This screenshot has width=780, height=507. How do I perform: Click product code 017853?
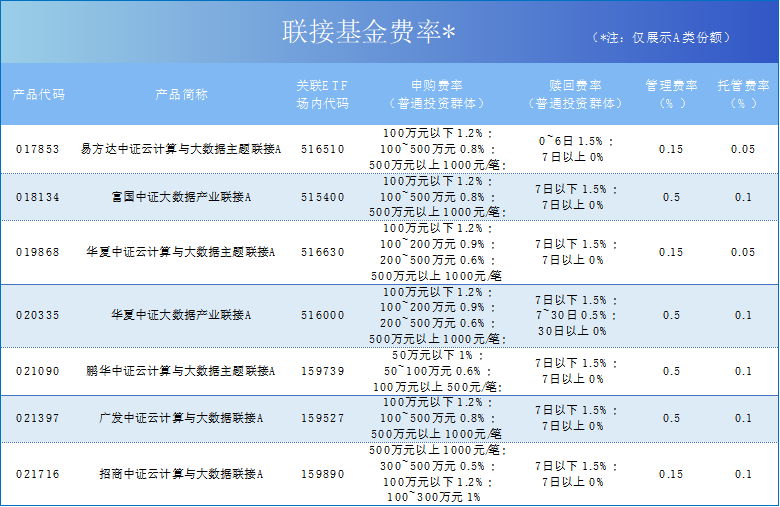[x=38, y=149]
